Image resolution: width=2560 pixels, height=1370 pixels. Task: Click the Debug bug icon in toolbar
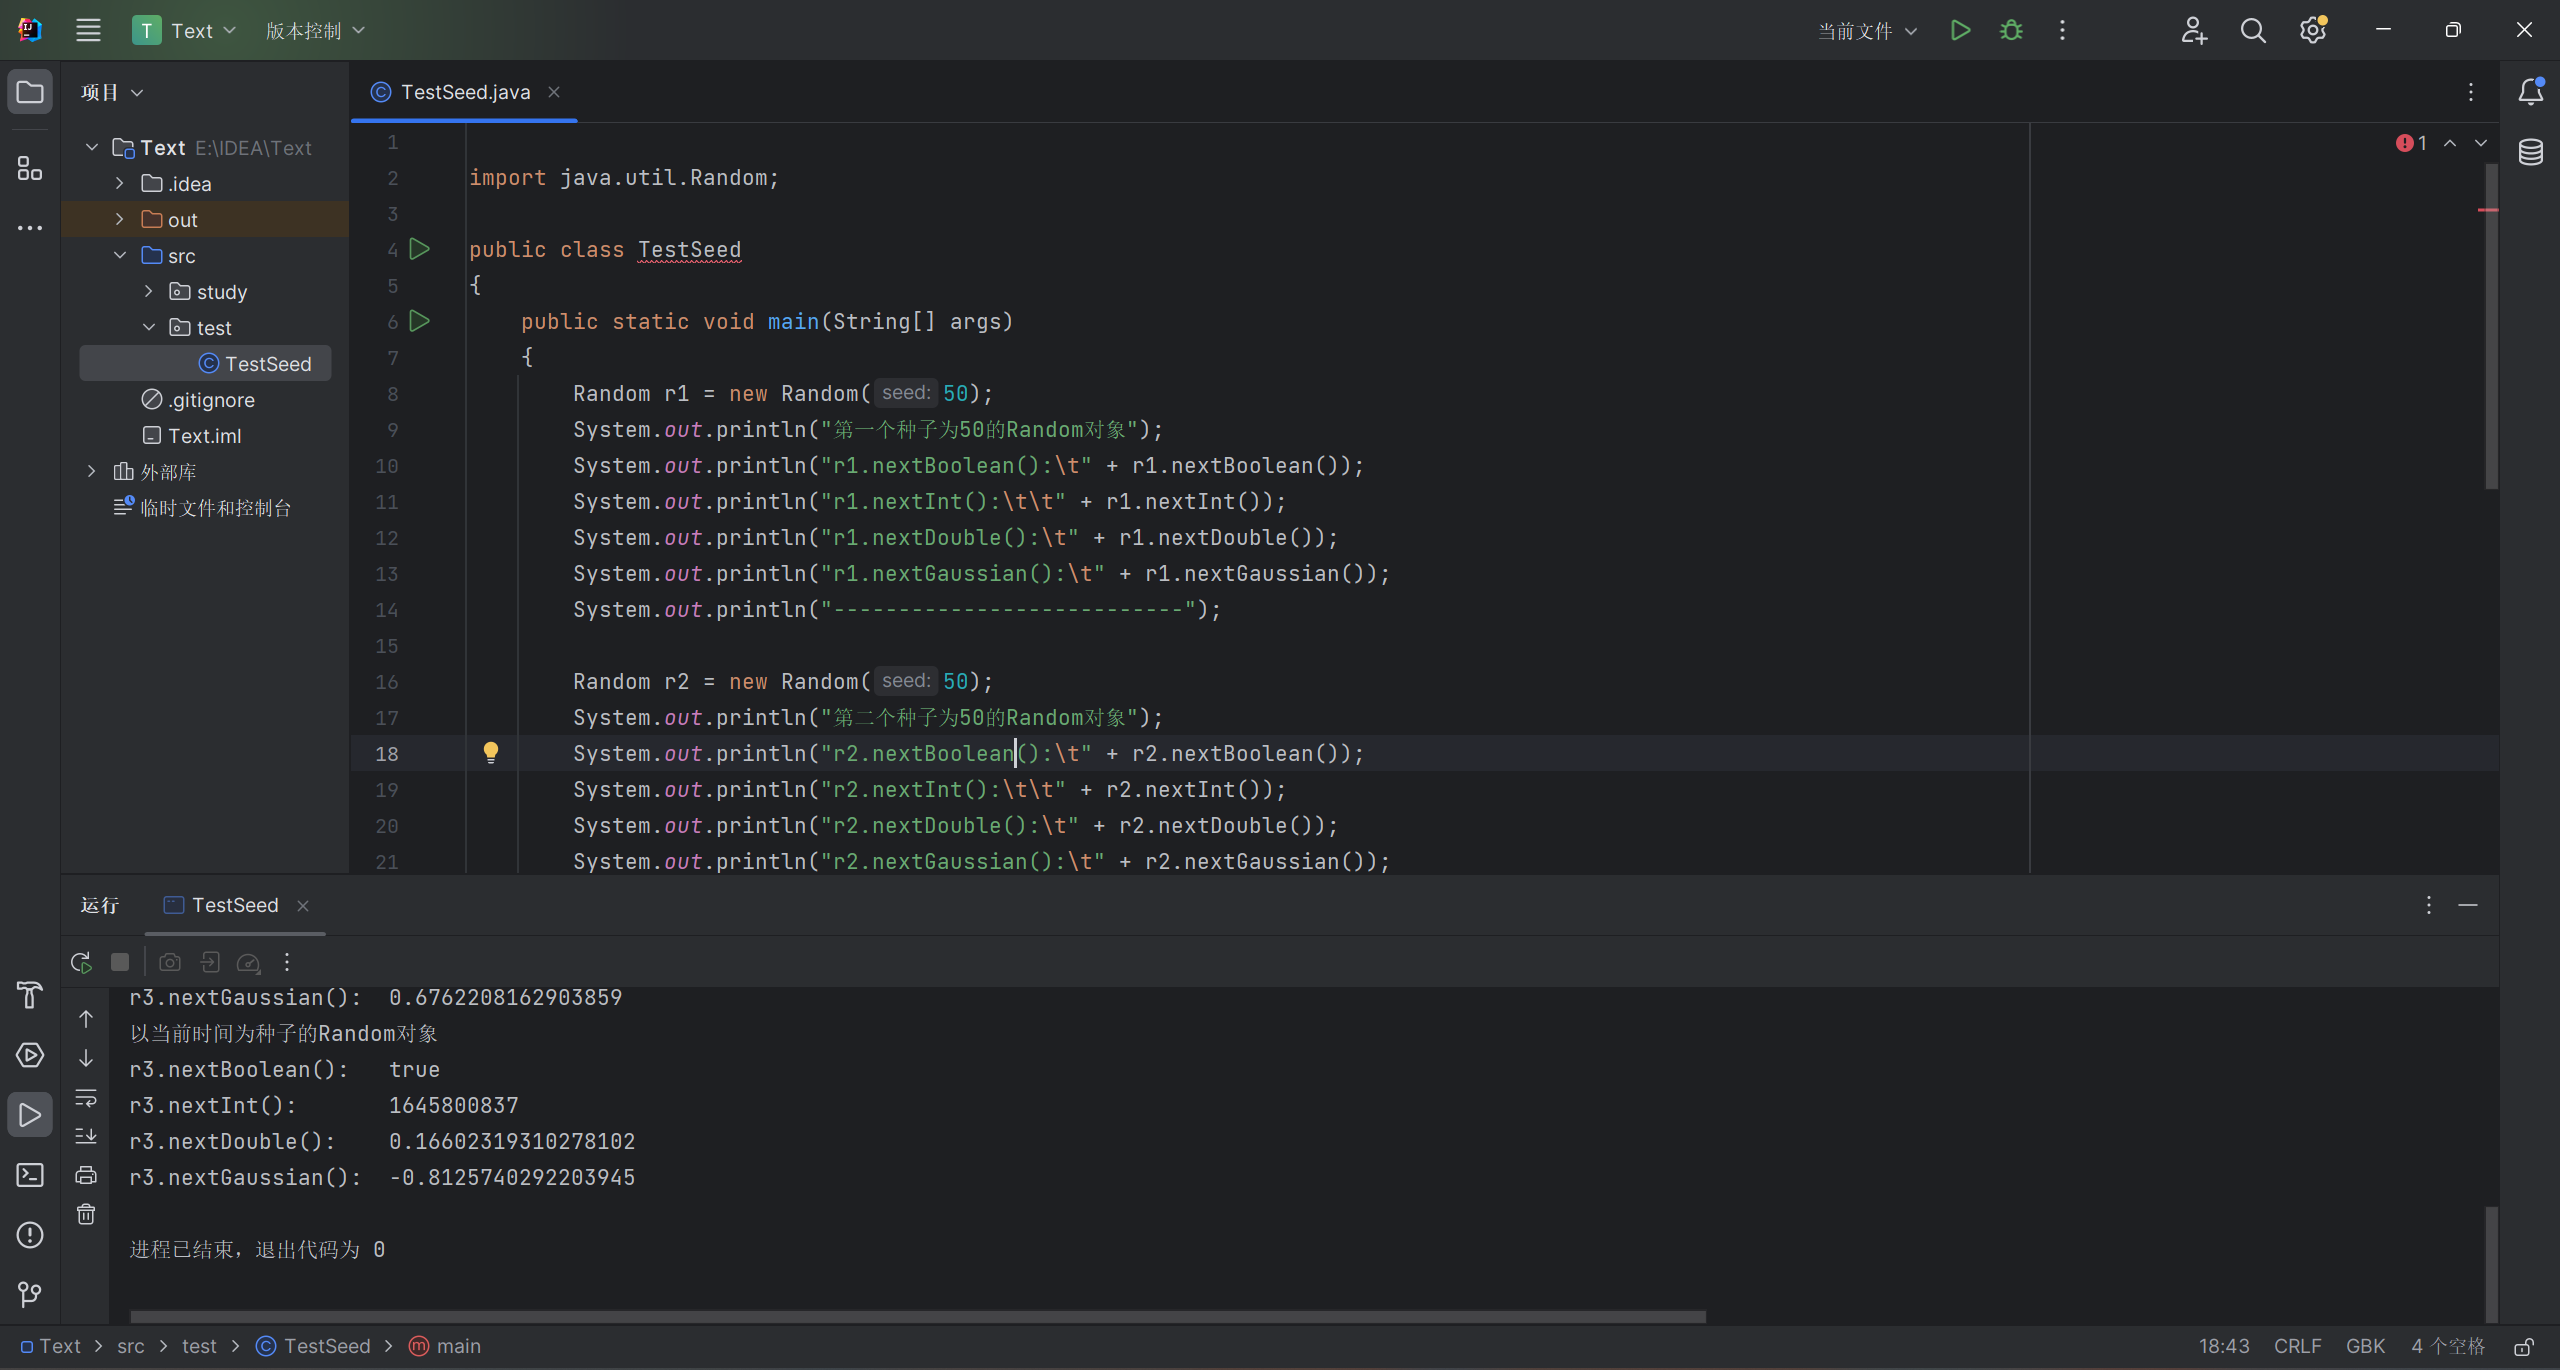click(2011, 31)
